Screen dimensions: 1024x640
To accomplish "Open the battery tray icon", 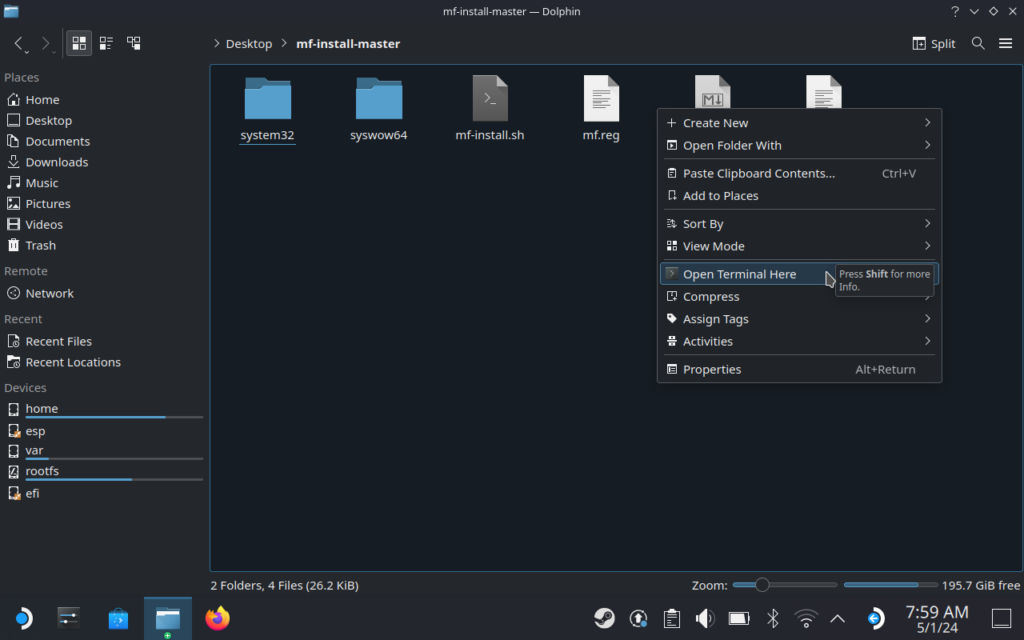I will point(739,618).
